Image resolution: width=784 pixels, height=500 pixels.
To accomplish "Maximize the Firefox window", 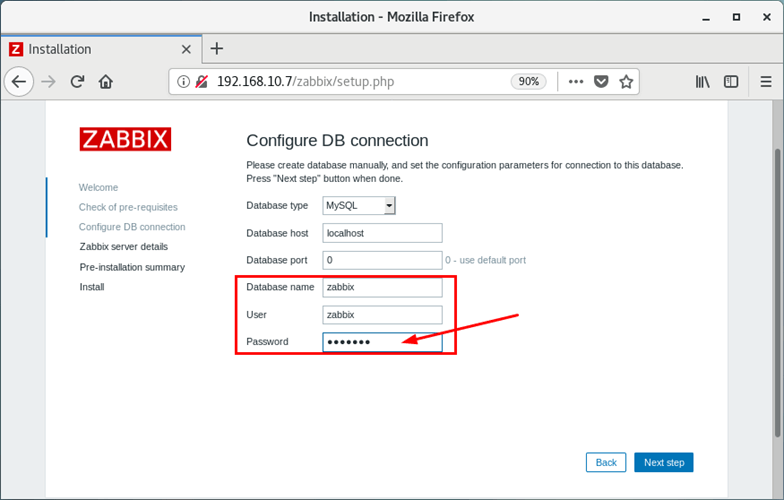I will [736, 17].
